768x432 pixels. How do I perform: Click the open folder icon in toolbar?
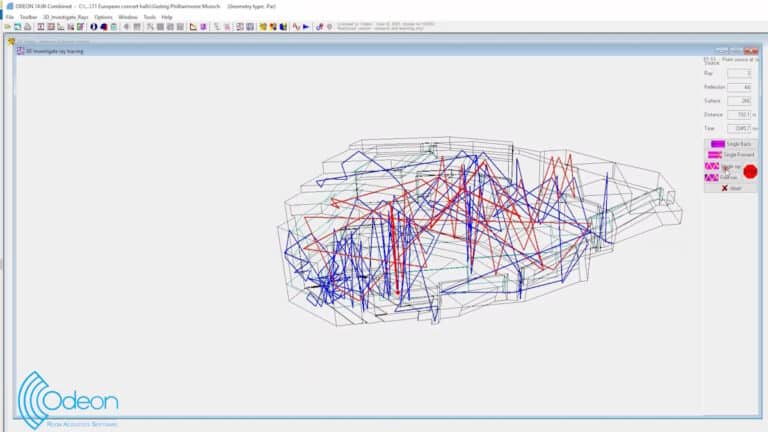tap(17, 27)
